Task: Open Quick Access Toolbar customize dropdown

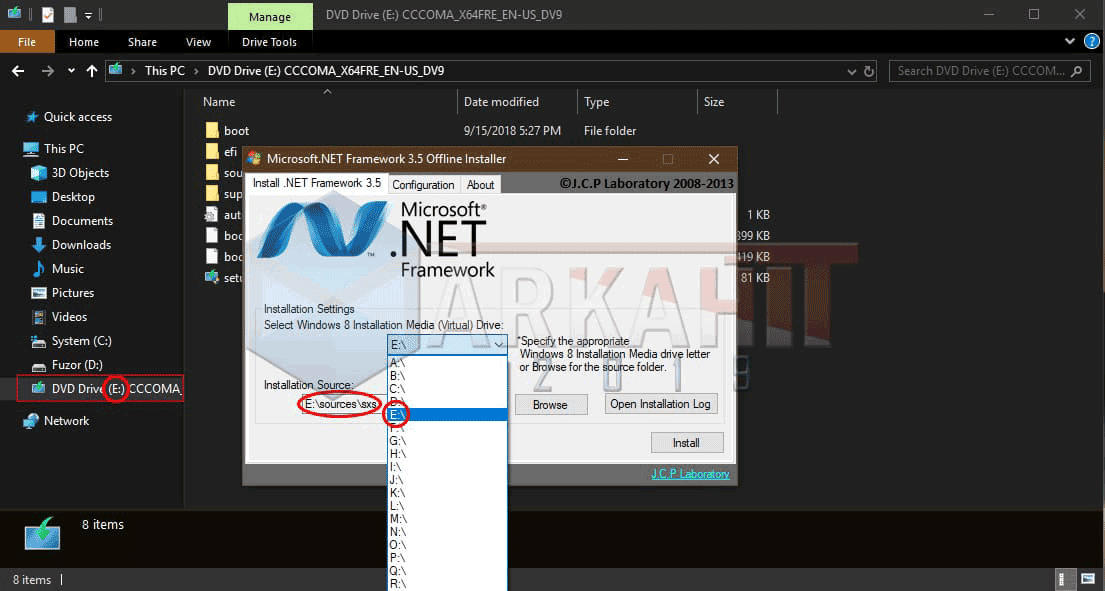Action: [x=88, y=15]
